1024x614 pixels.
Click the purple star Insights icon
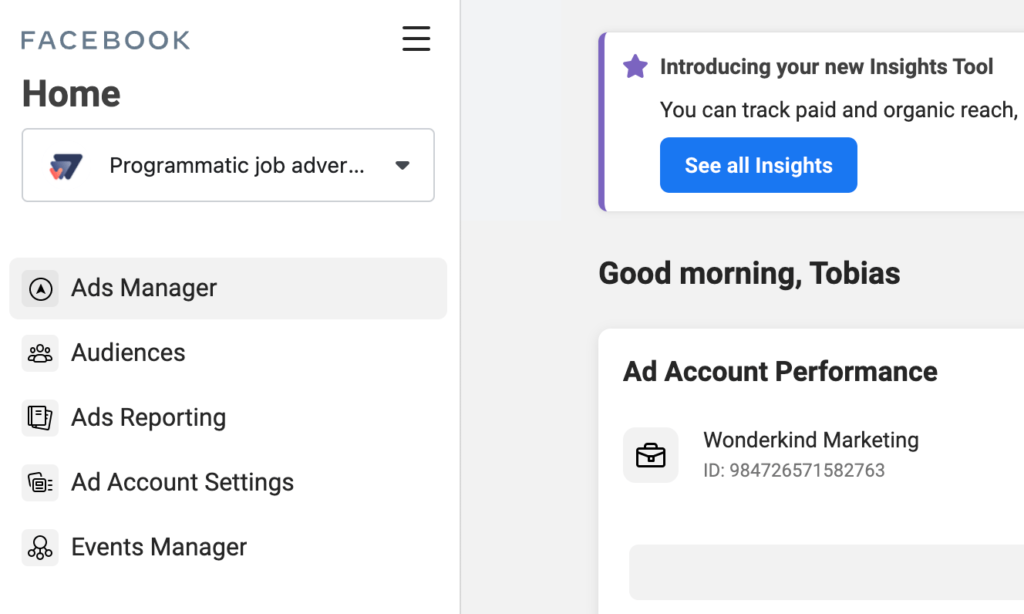[635, 67]
